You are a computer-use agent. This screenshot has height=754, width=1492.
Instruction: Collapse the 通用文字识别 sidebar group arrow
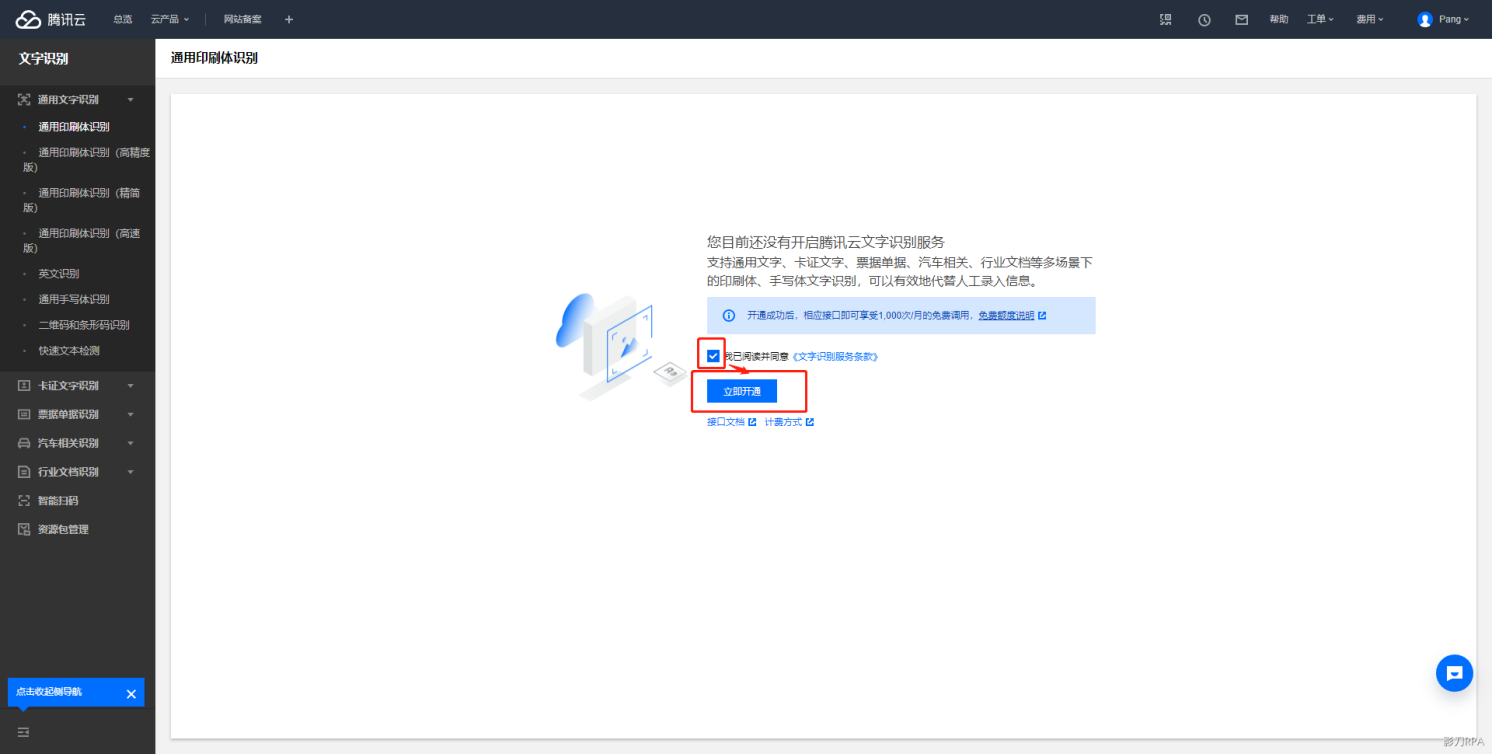(130, 100)
